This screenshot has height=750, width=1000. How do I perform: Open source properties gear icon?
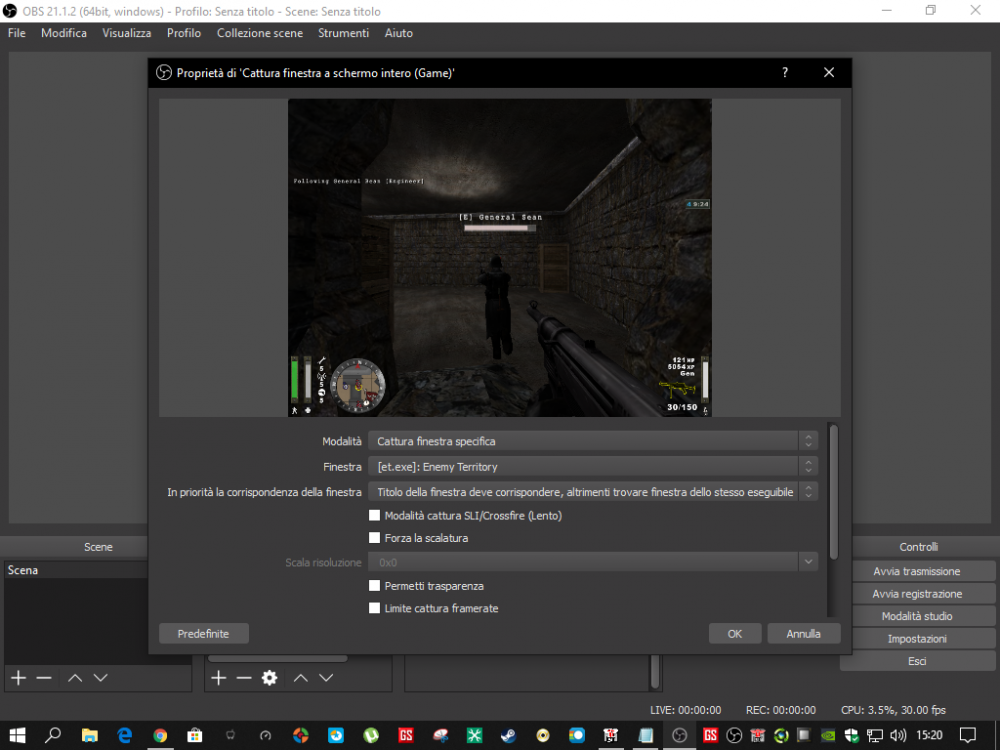point(270,678)
